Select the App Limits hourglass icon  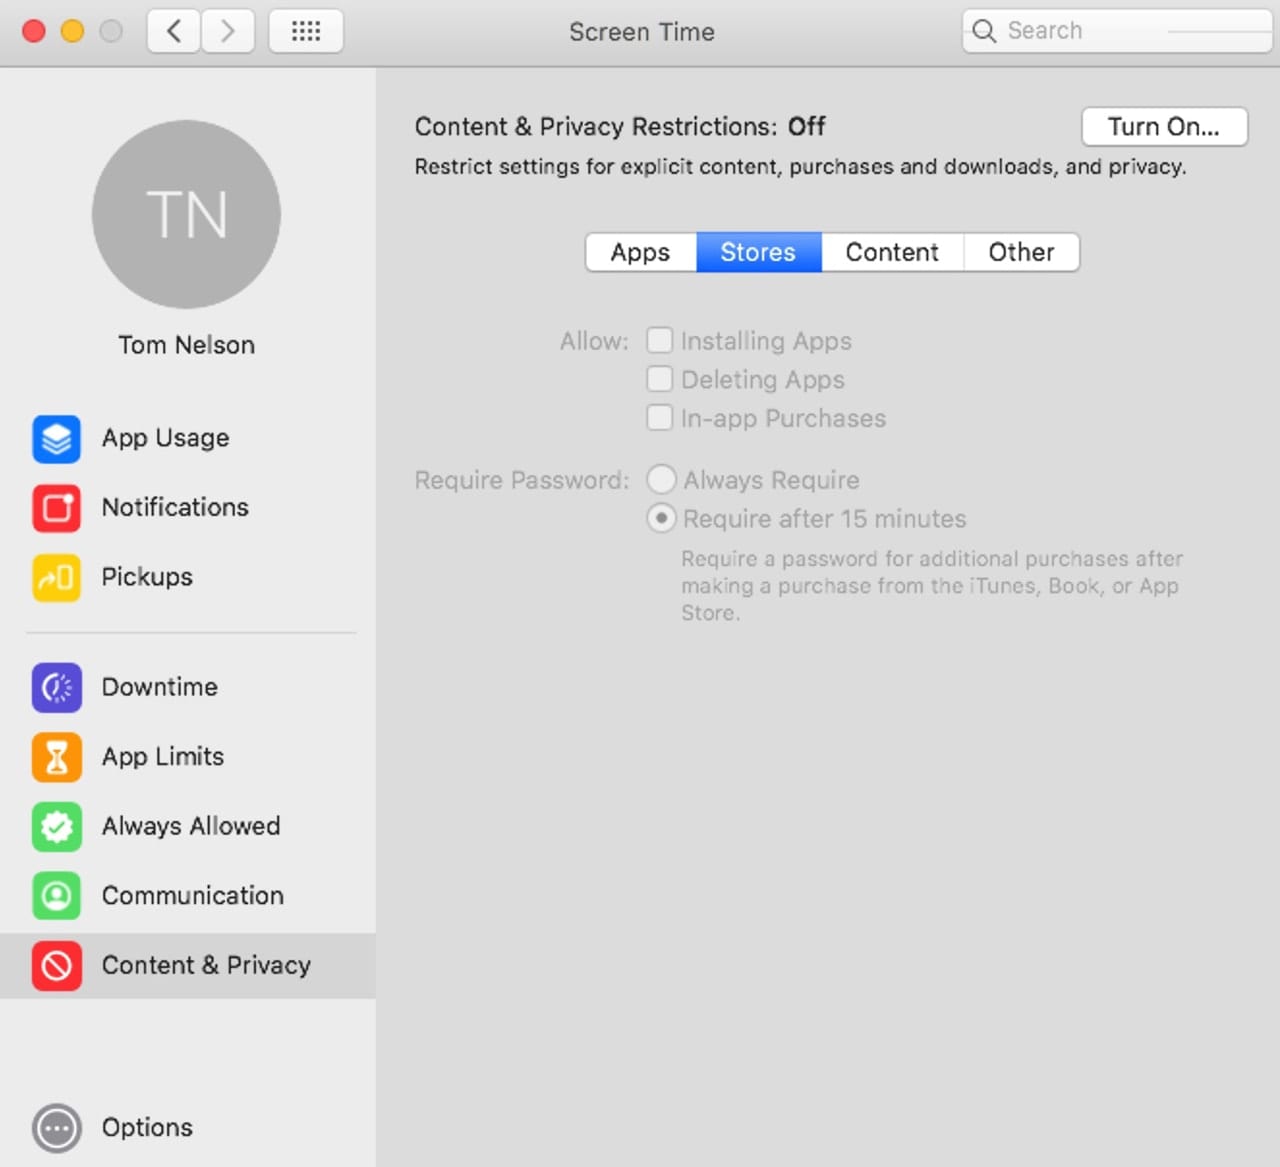(56, 757)
